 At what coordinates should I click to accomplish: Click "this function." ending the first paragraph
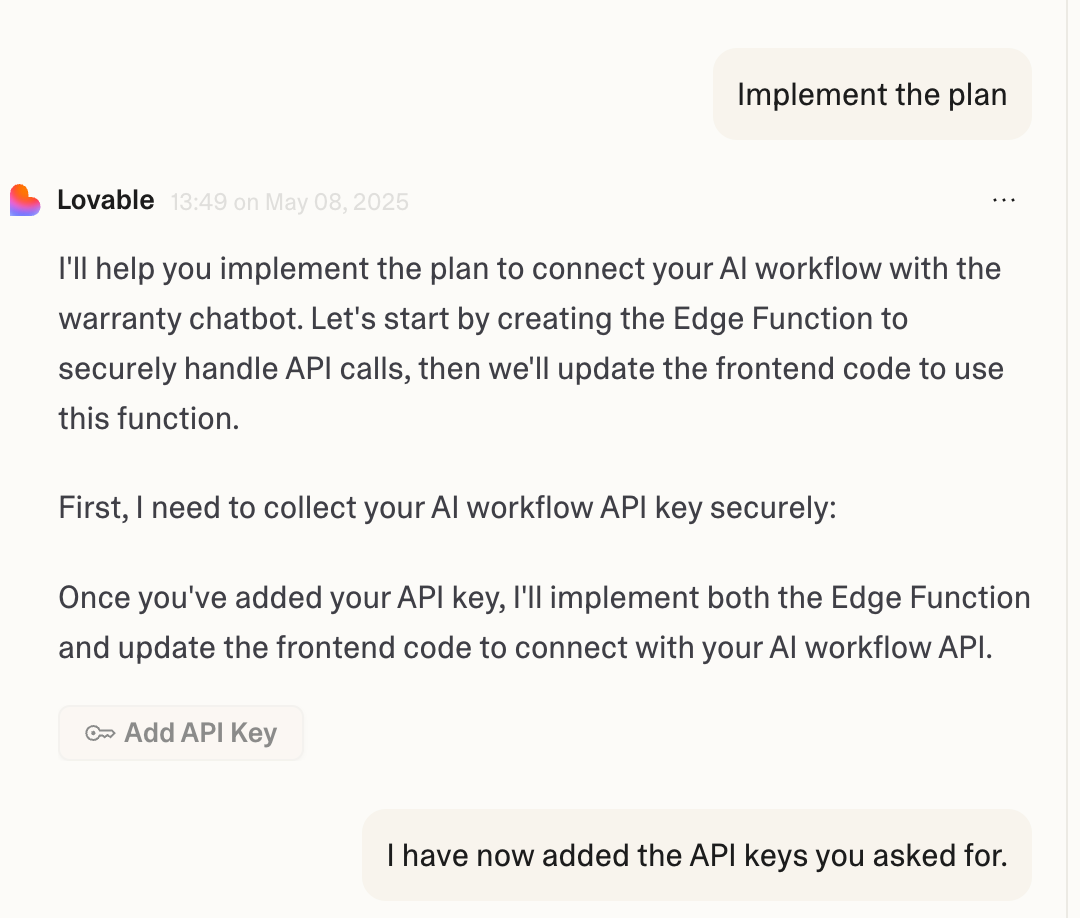click(149, 417)
